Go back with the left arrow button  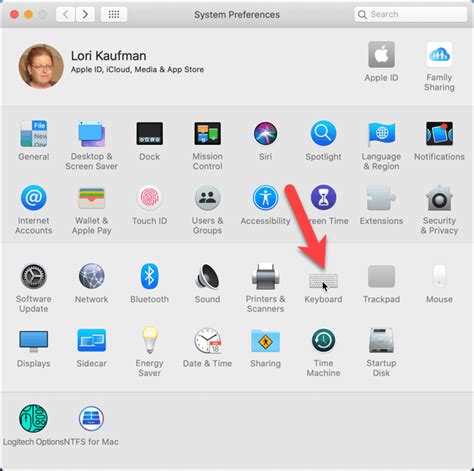[x=65, y=14]
